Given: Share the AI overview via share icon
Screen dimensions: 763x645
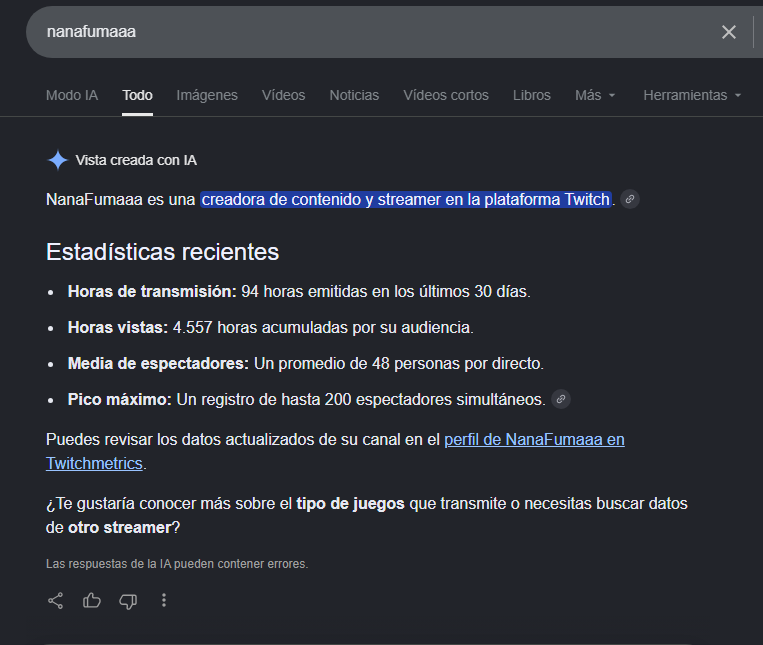Looking at the screenshot, I should (55, 601).
